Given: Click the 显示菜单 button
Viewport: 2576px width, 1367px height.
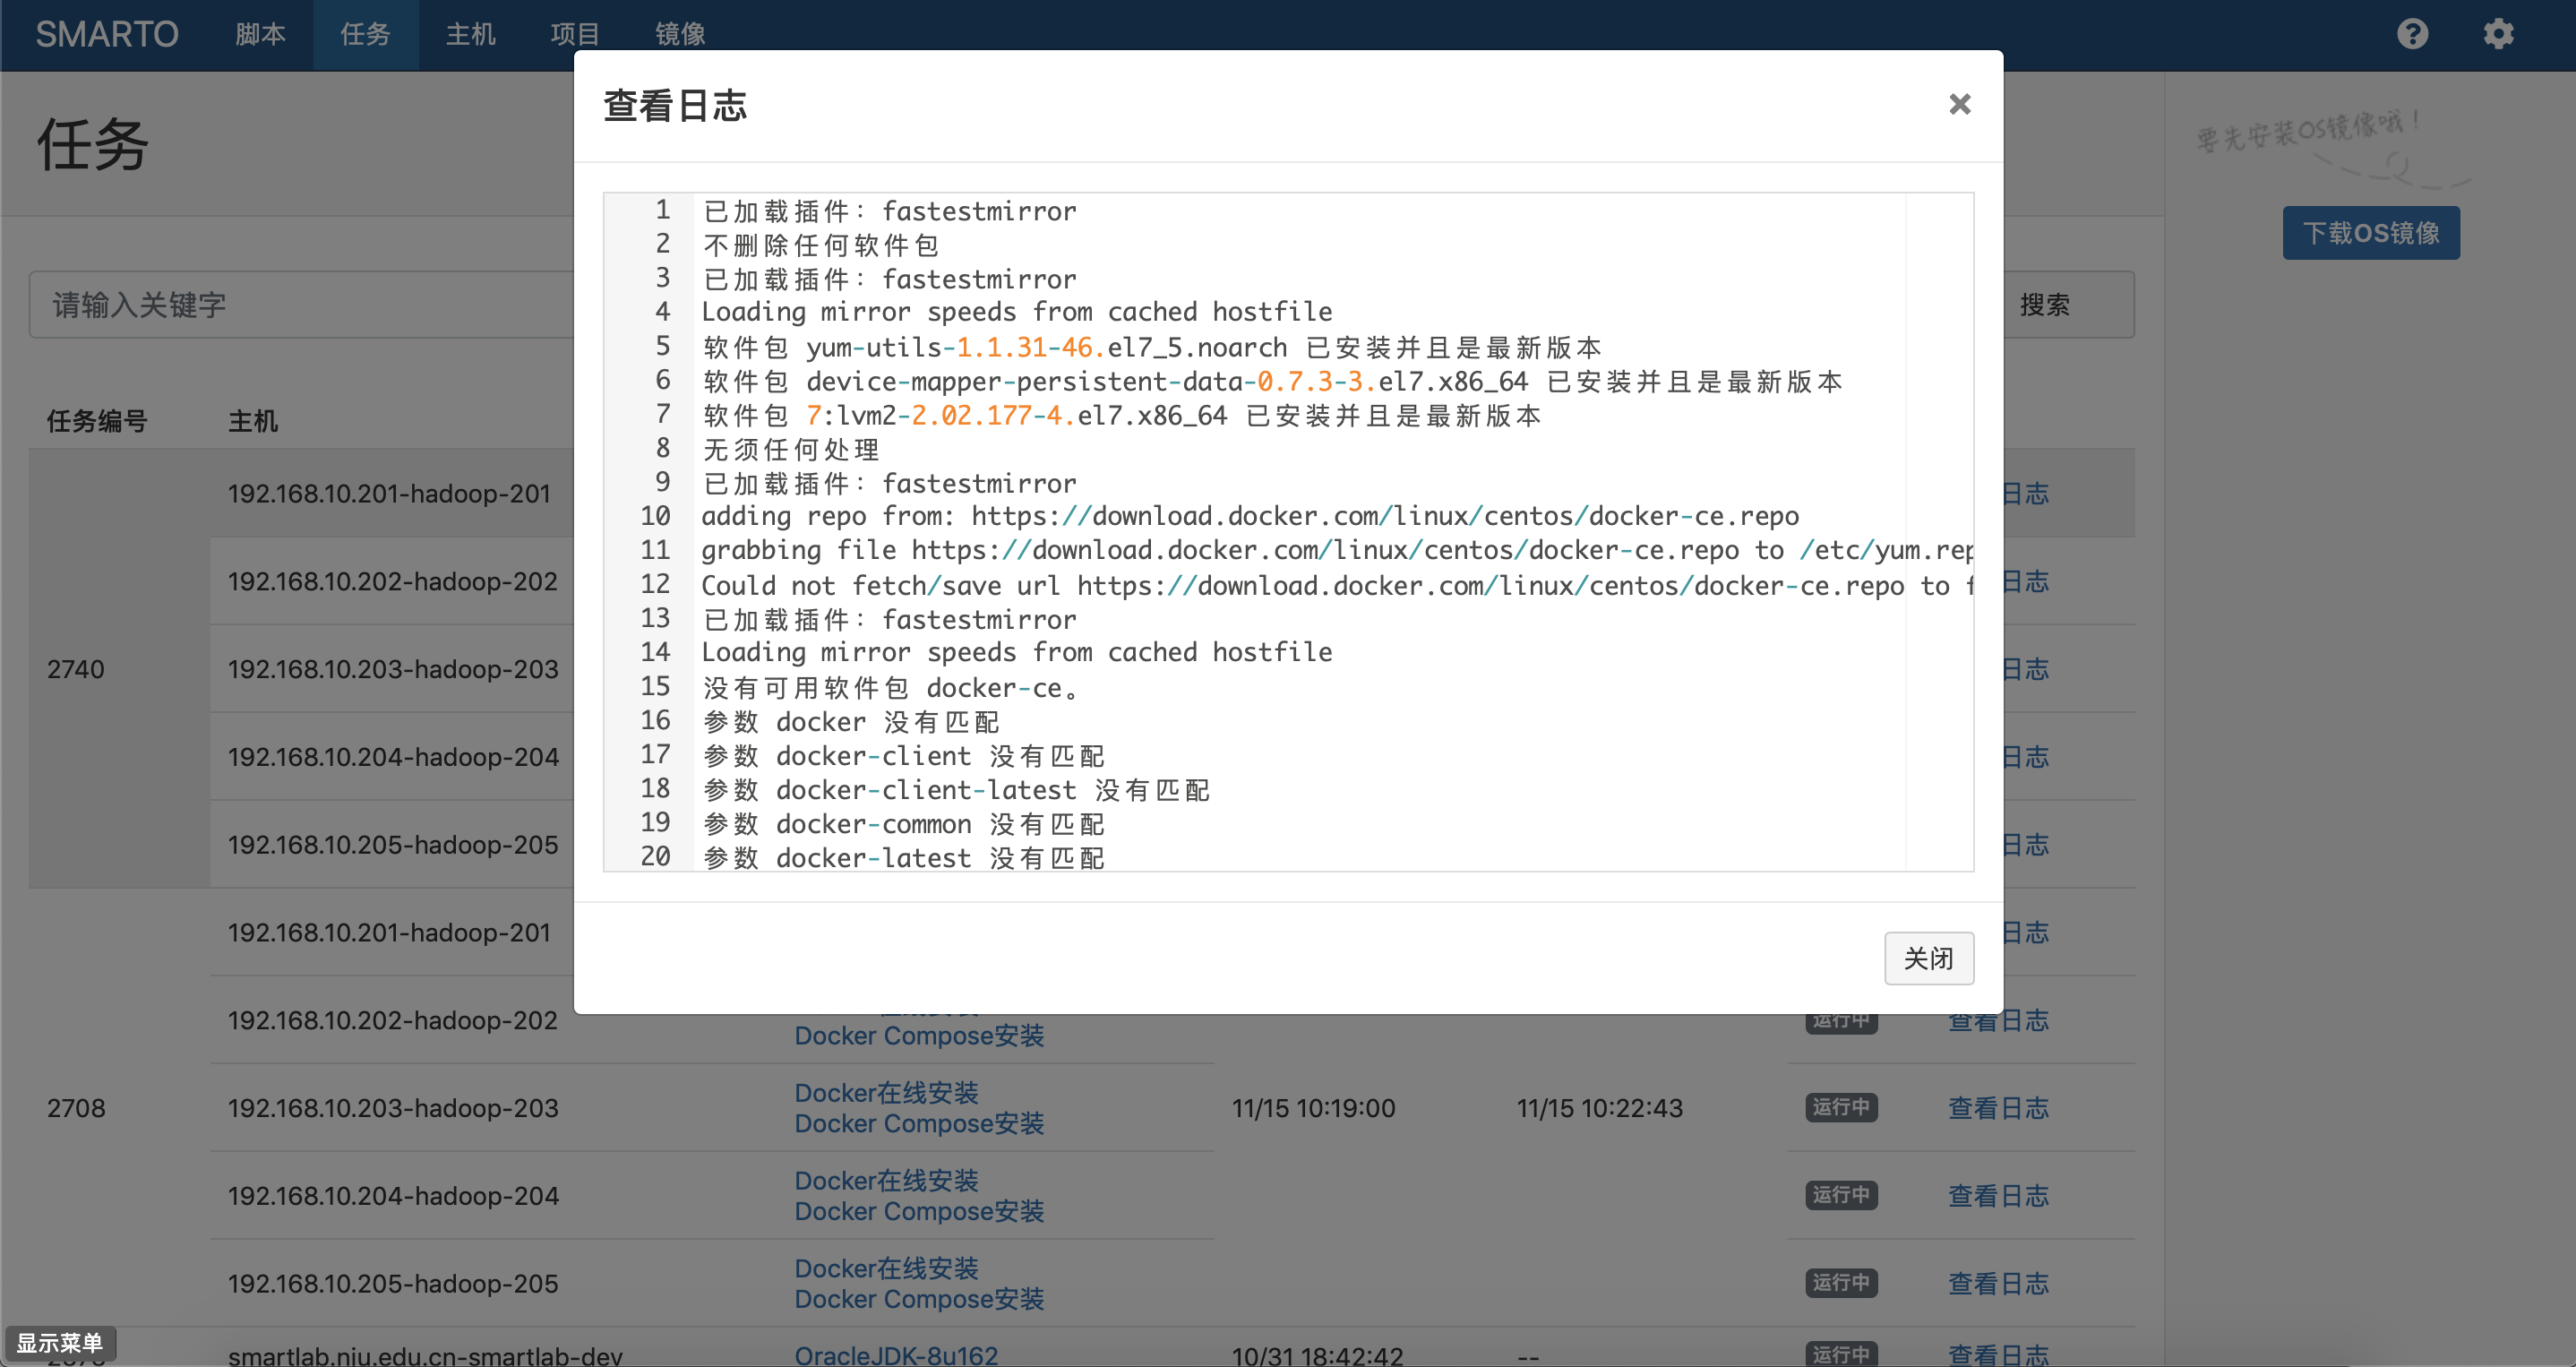Looking at the screenshot, I should 60,1342.
